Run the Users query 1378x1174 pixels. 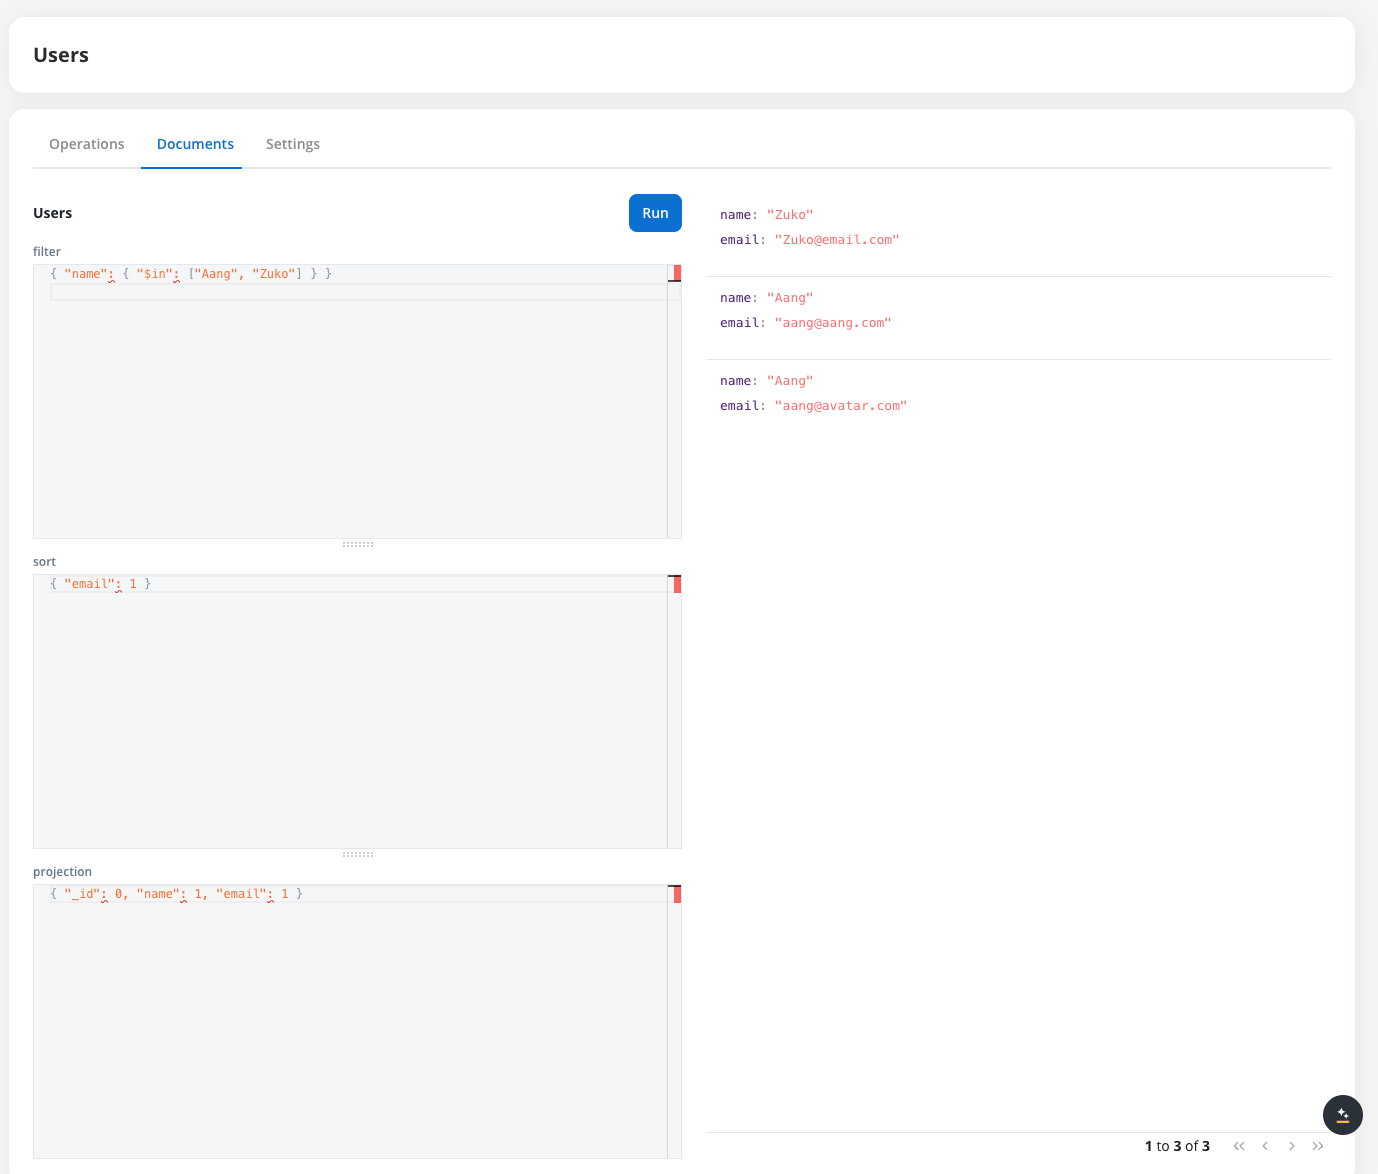pos(655,213)
